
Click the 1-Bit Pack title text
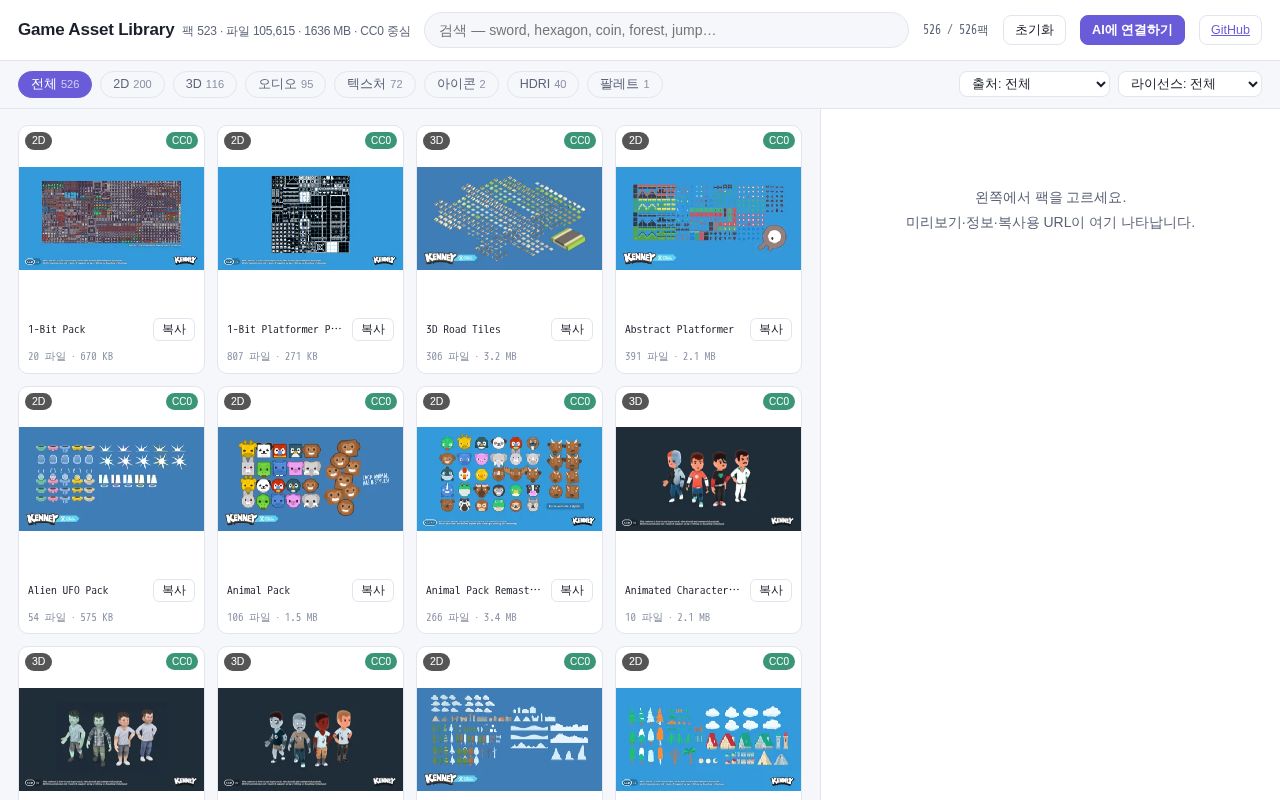pyautogui.click(x=57, y=329)
